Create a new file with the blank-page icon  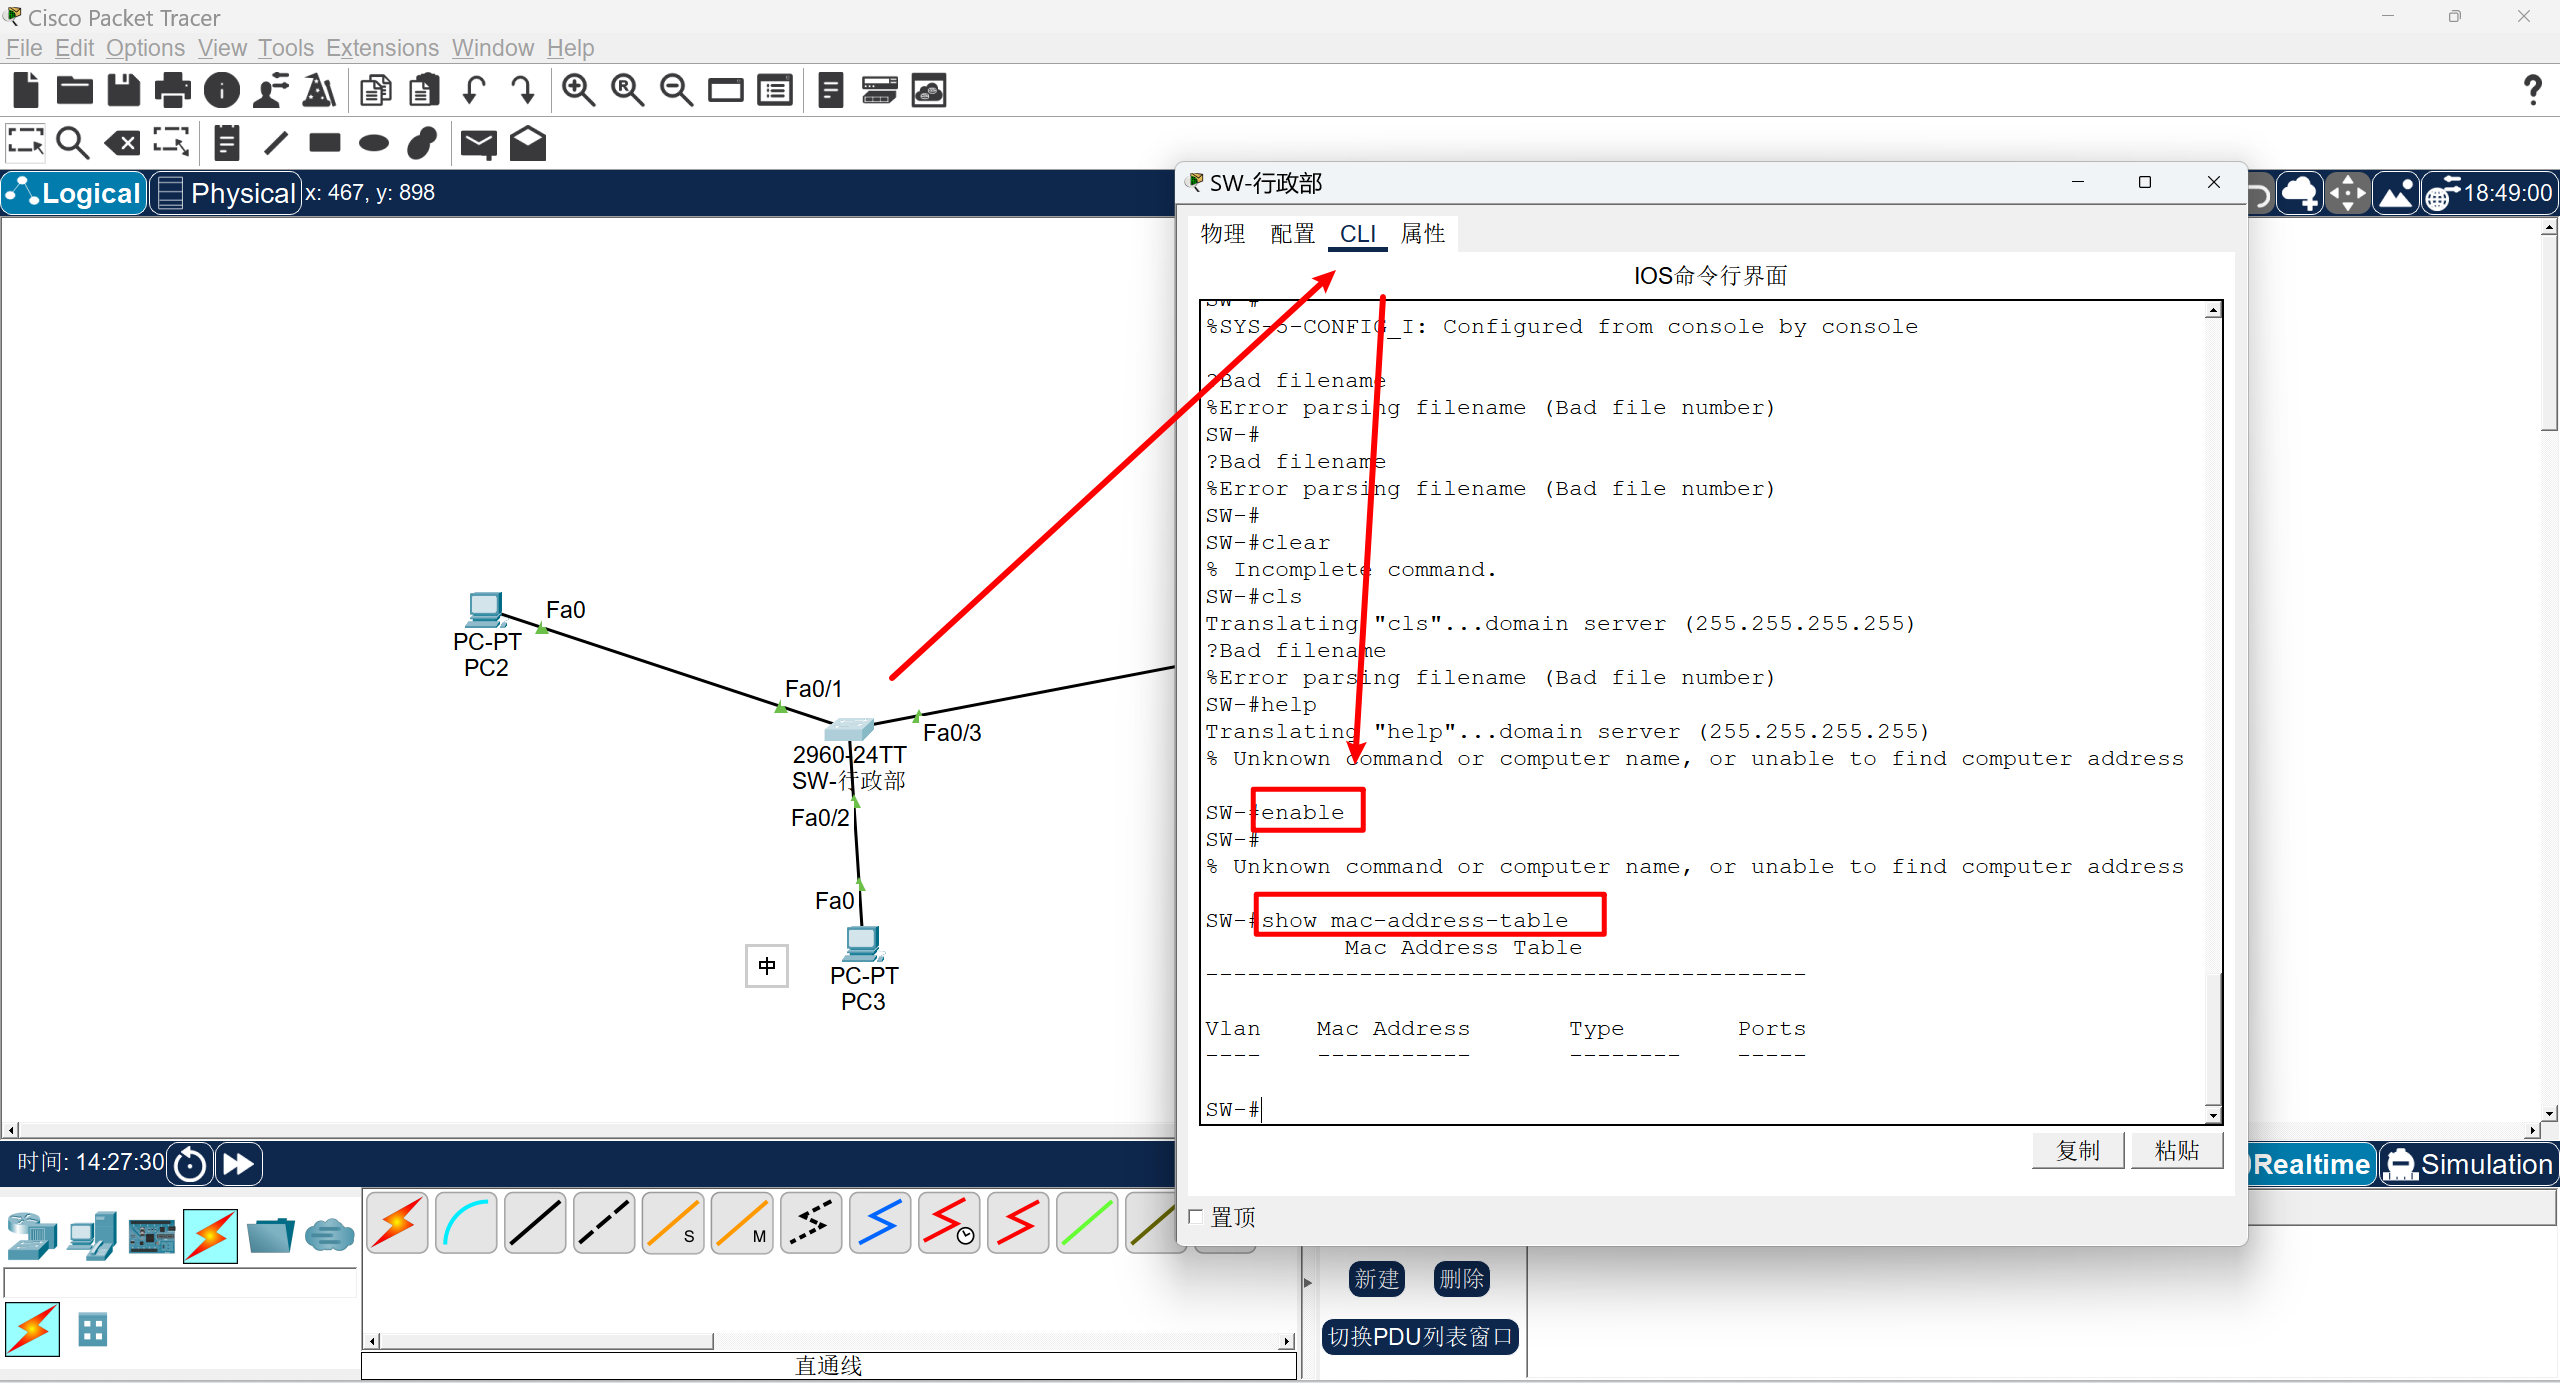point(26,91)
